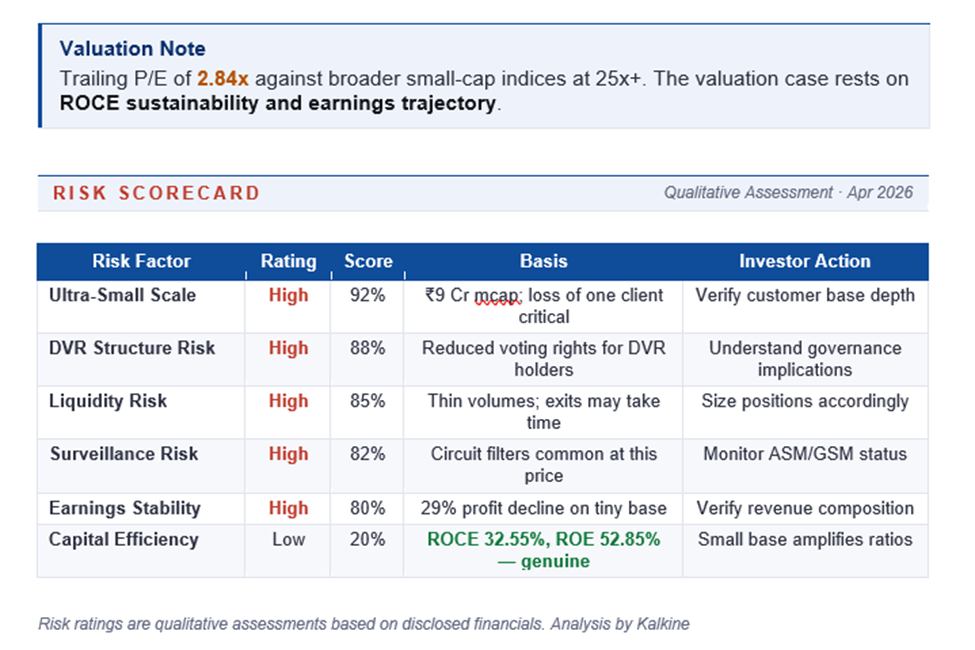This screenshot has width=975, height=650.
Task: Select the Monitor ASM/GSM status cell
Action: point(804,454)
